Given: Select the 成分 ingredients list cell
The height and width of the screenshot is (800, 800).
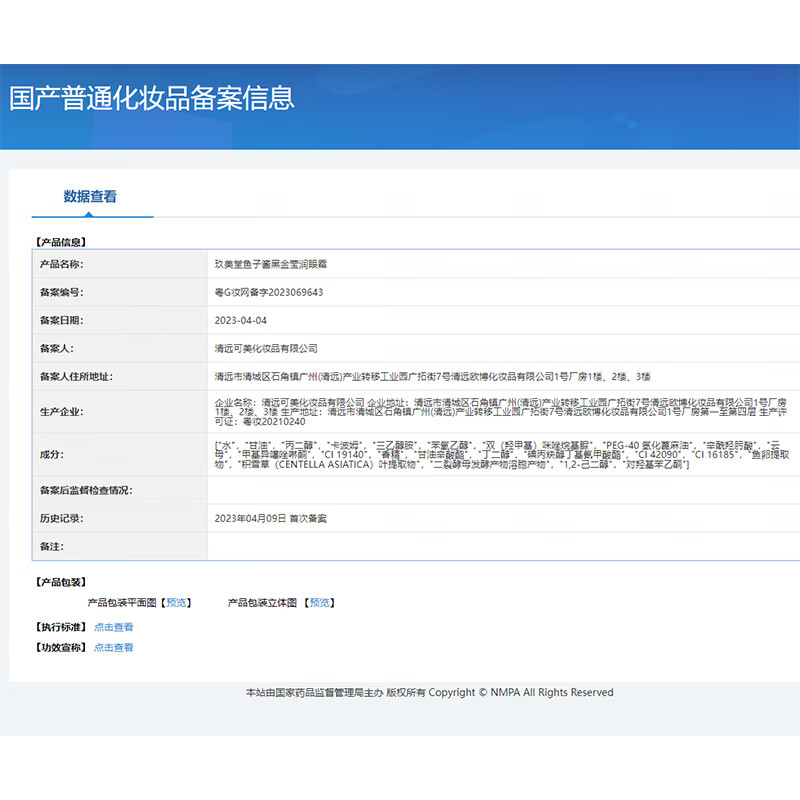Looking at the screenshot, I should 450,457.
